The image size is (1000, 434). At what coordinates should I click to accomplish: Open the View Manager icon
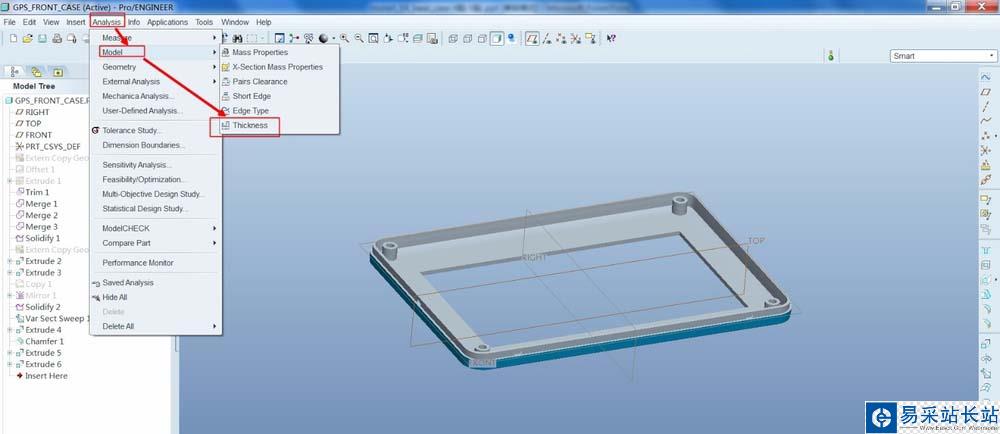(432, 38)
